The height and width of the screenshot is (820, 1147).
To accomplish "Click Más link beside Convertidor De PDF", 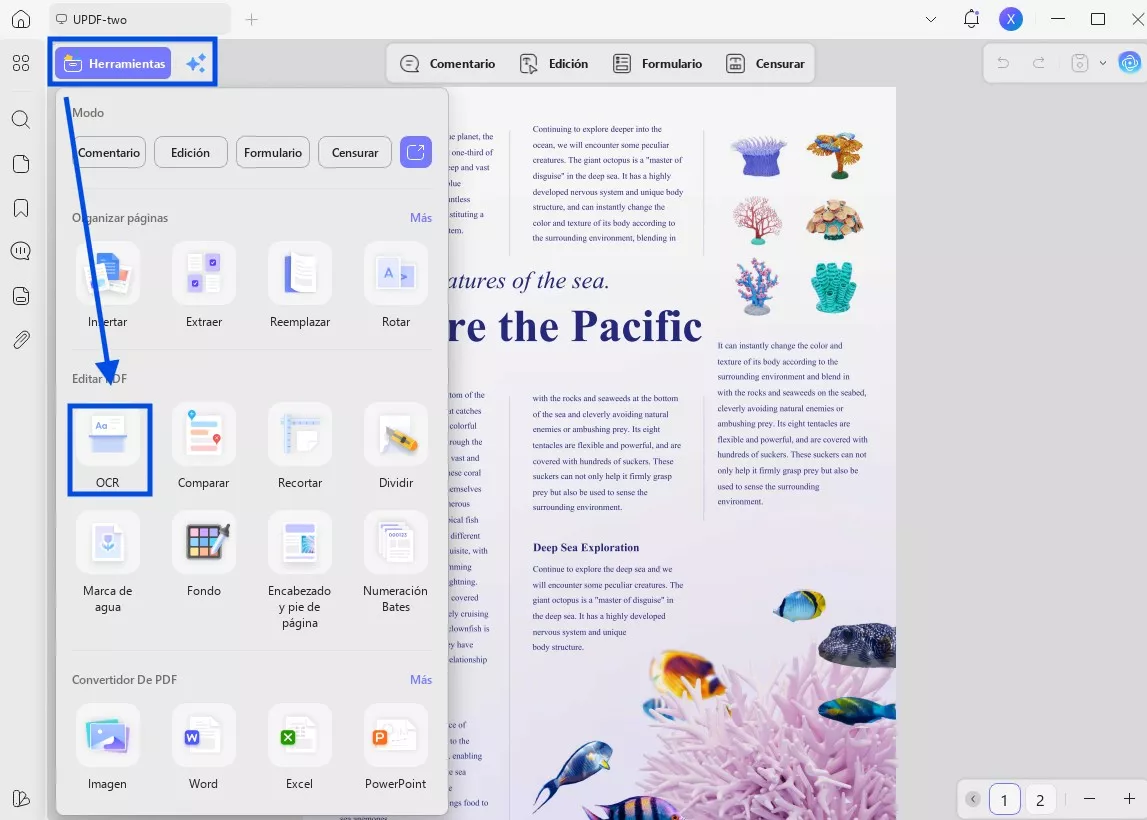I will [421, 680].
